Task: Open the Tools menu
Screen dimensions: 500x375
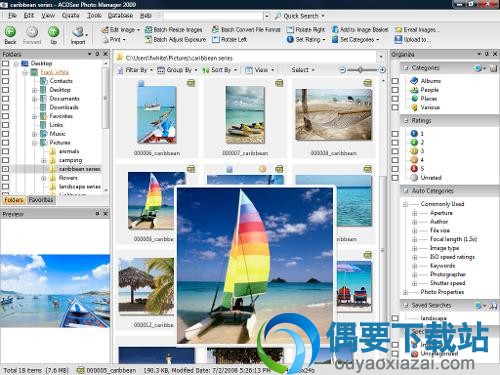Action: 94,15
